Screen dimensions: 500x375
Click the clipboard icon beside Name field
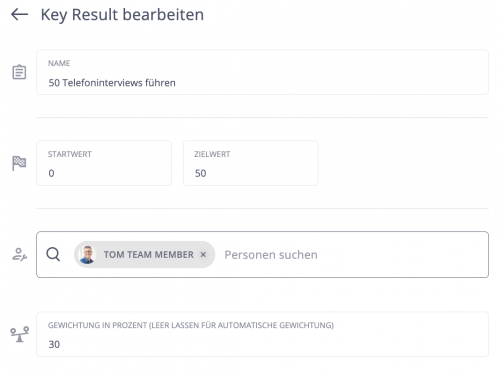[x=19, y=72]
